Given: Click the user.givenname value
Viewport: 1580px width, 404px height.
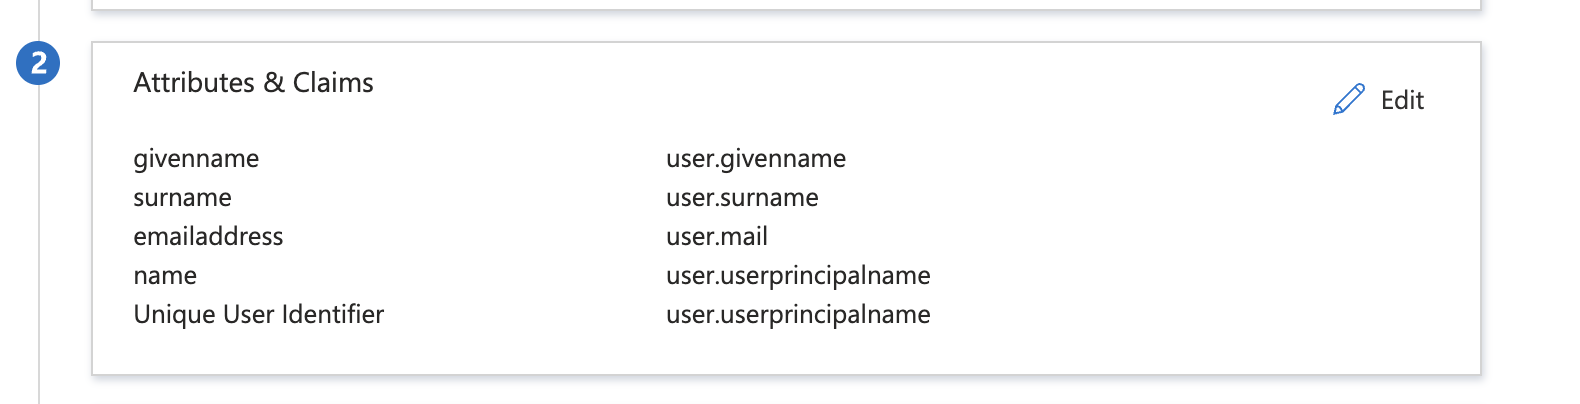Looking at the screenshot, I should [x=756, y=159].
